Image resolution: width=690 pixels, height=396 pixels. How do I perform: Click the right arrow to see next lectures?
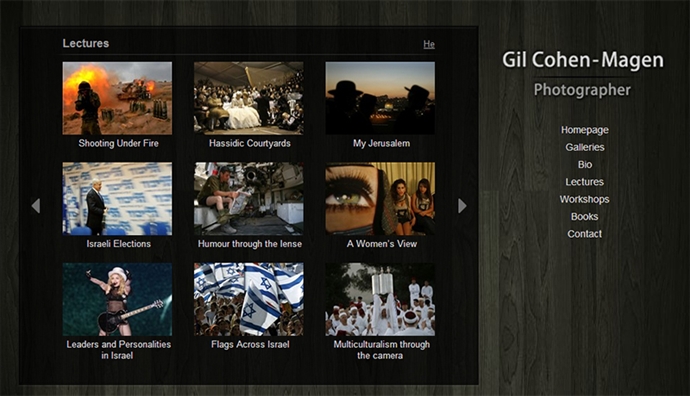point(462,205)
